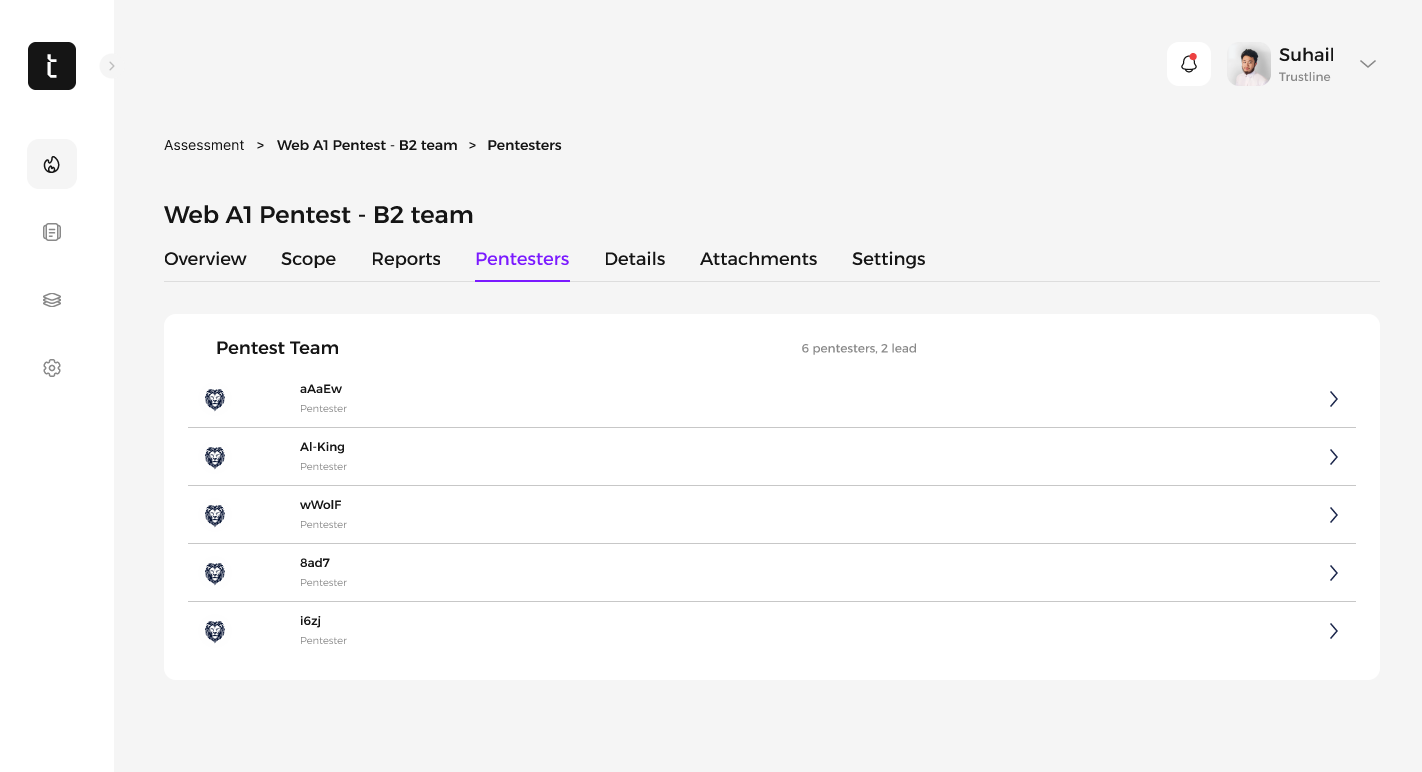This screenshot has height=772, width=1422.
Task: Click Web A1 Pentest - B2 team breadcrumb
Action: coord(367,145)
